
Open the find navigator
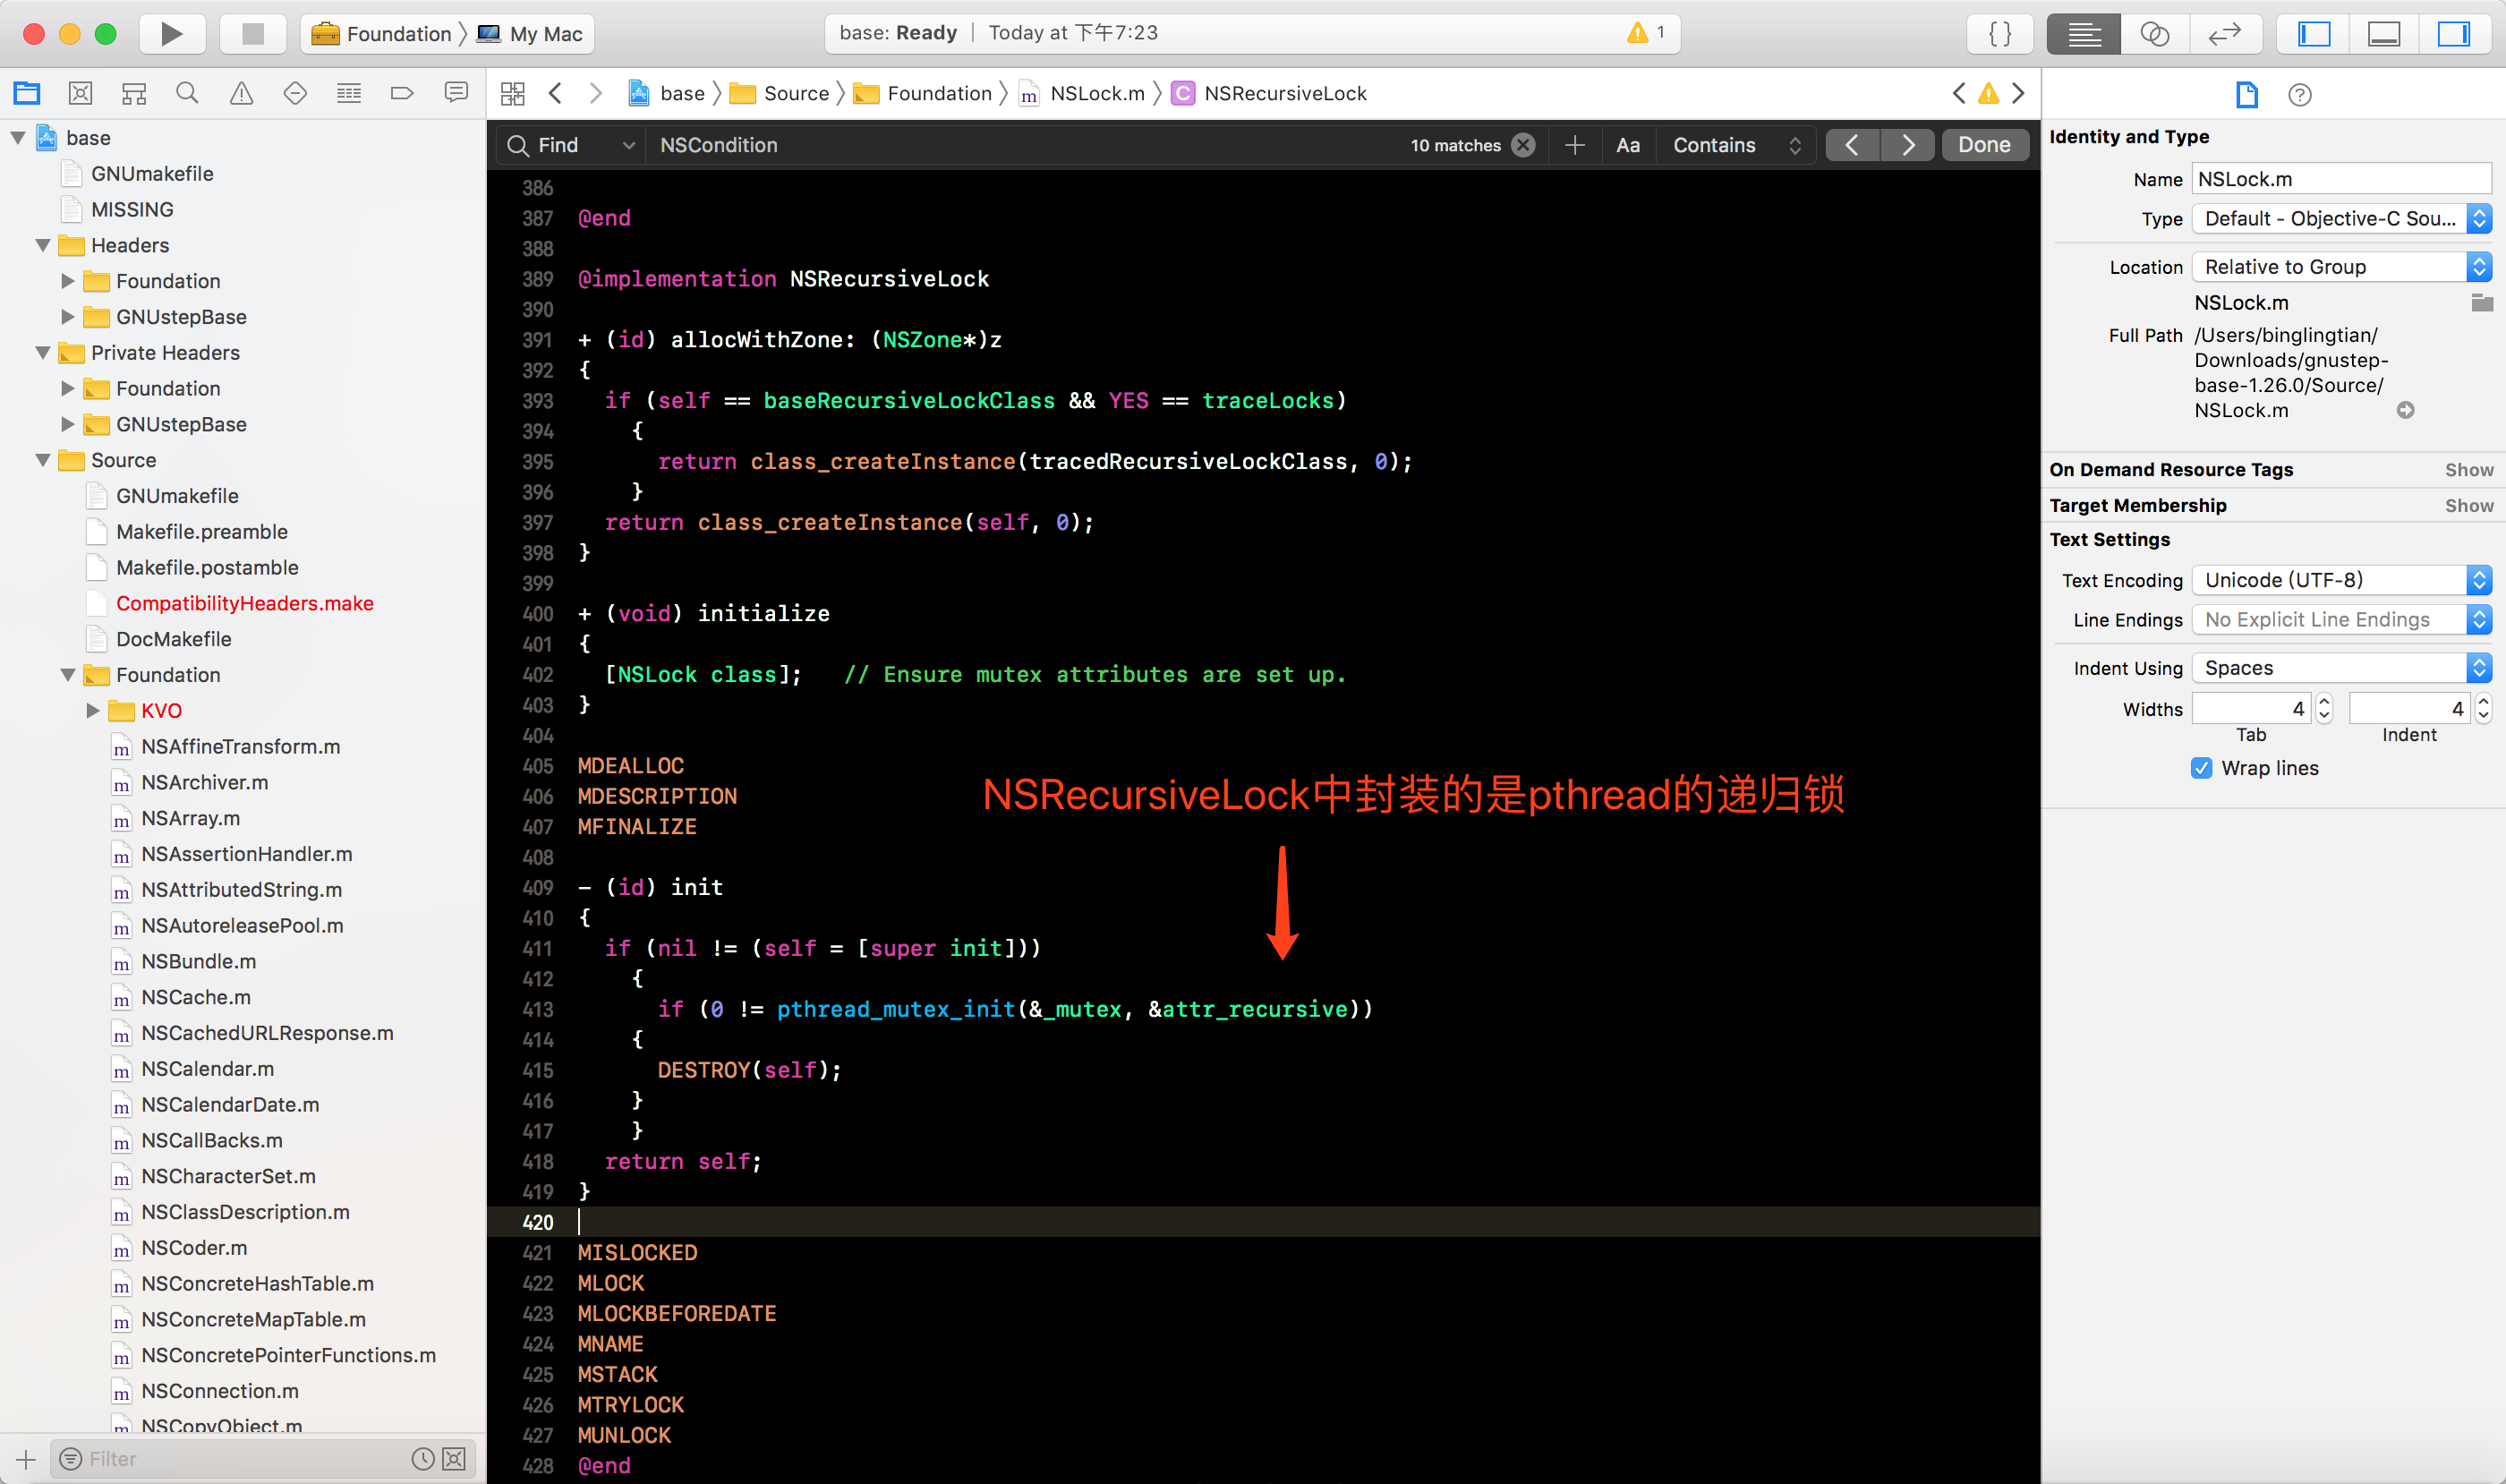coord(187,93)
